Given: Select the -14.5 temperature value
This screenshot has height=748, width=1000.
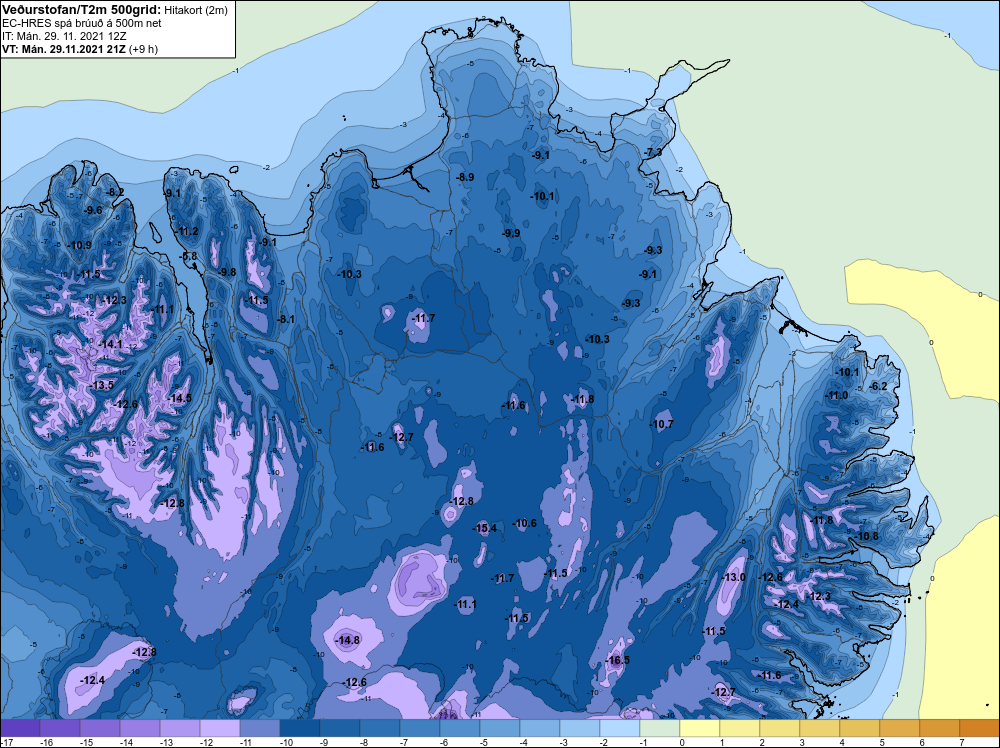Looking at the screenshot, I should (x=179, y=398).
